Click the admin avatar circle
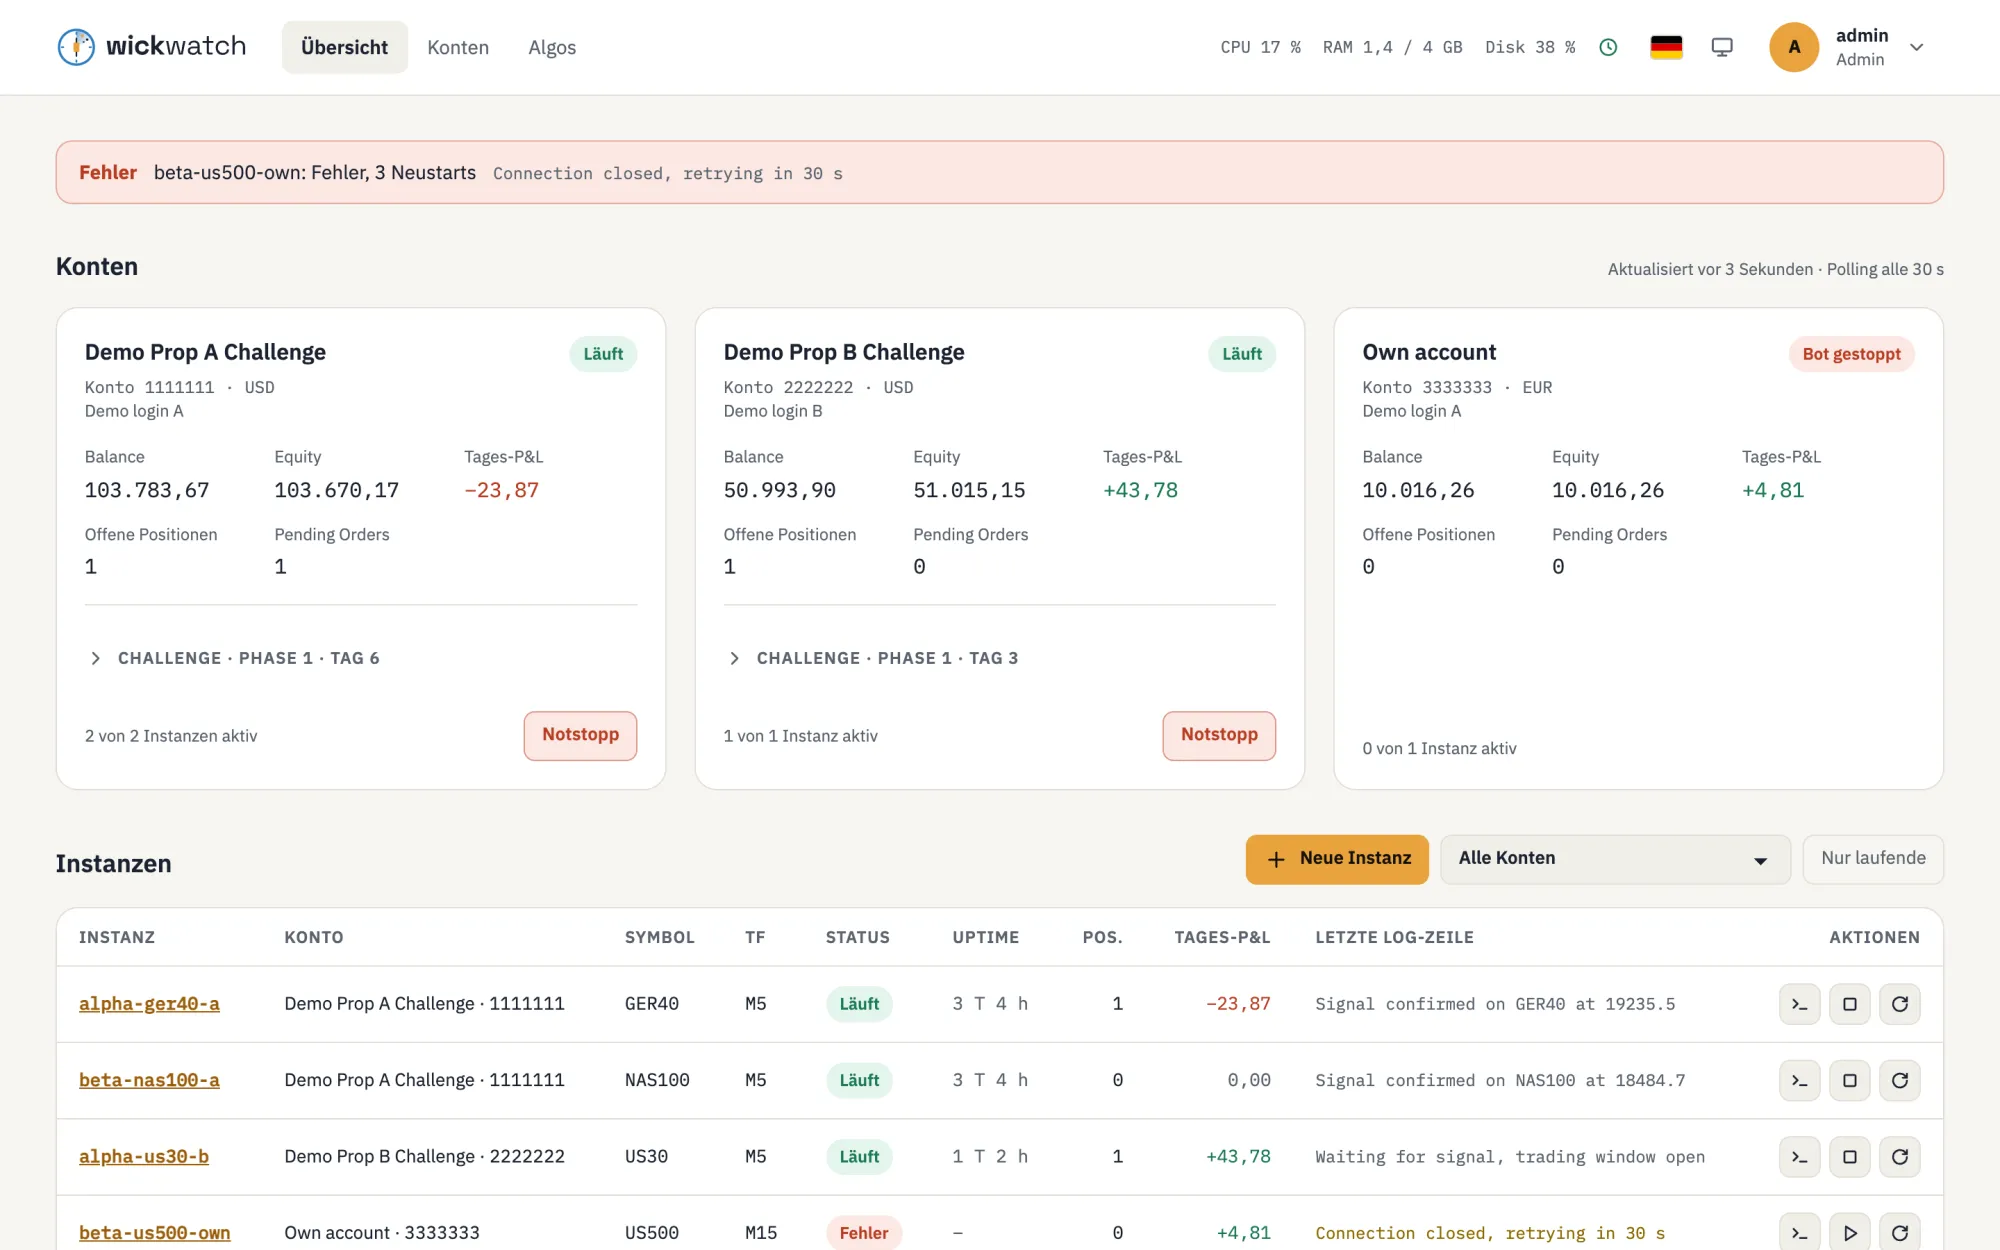Image resolution: width=2000 pixels, height=1250 pixels. (1794, 47)
